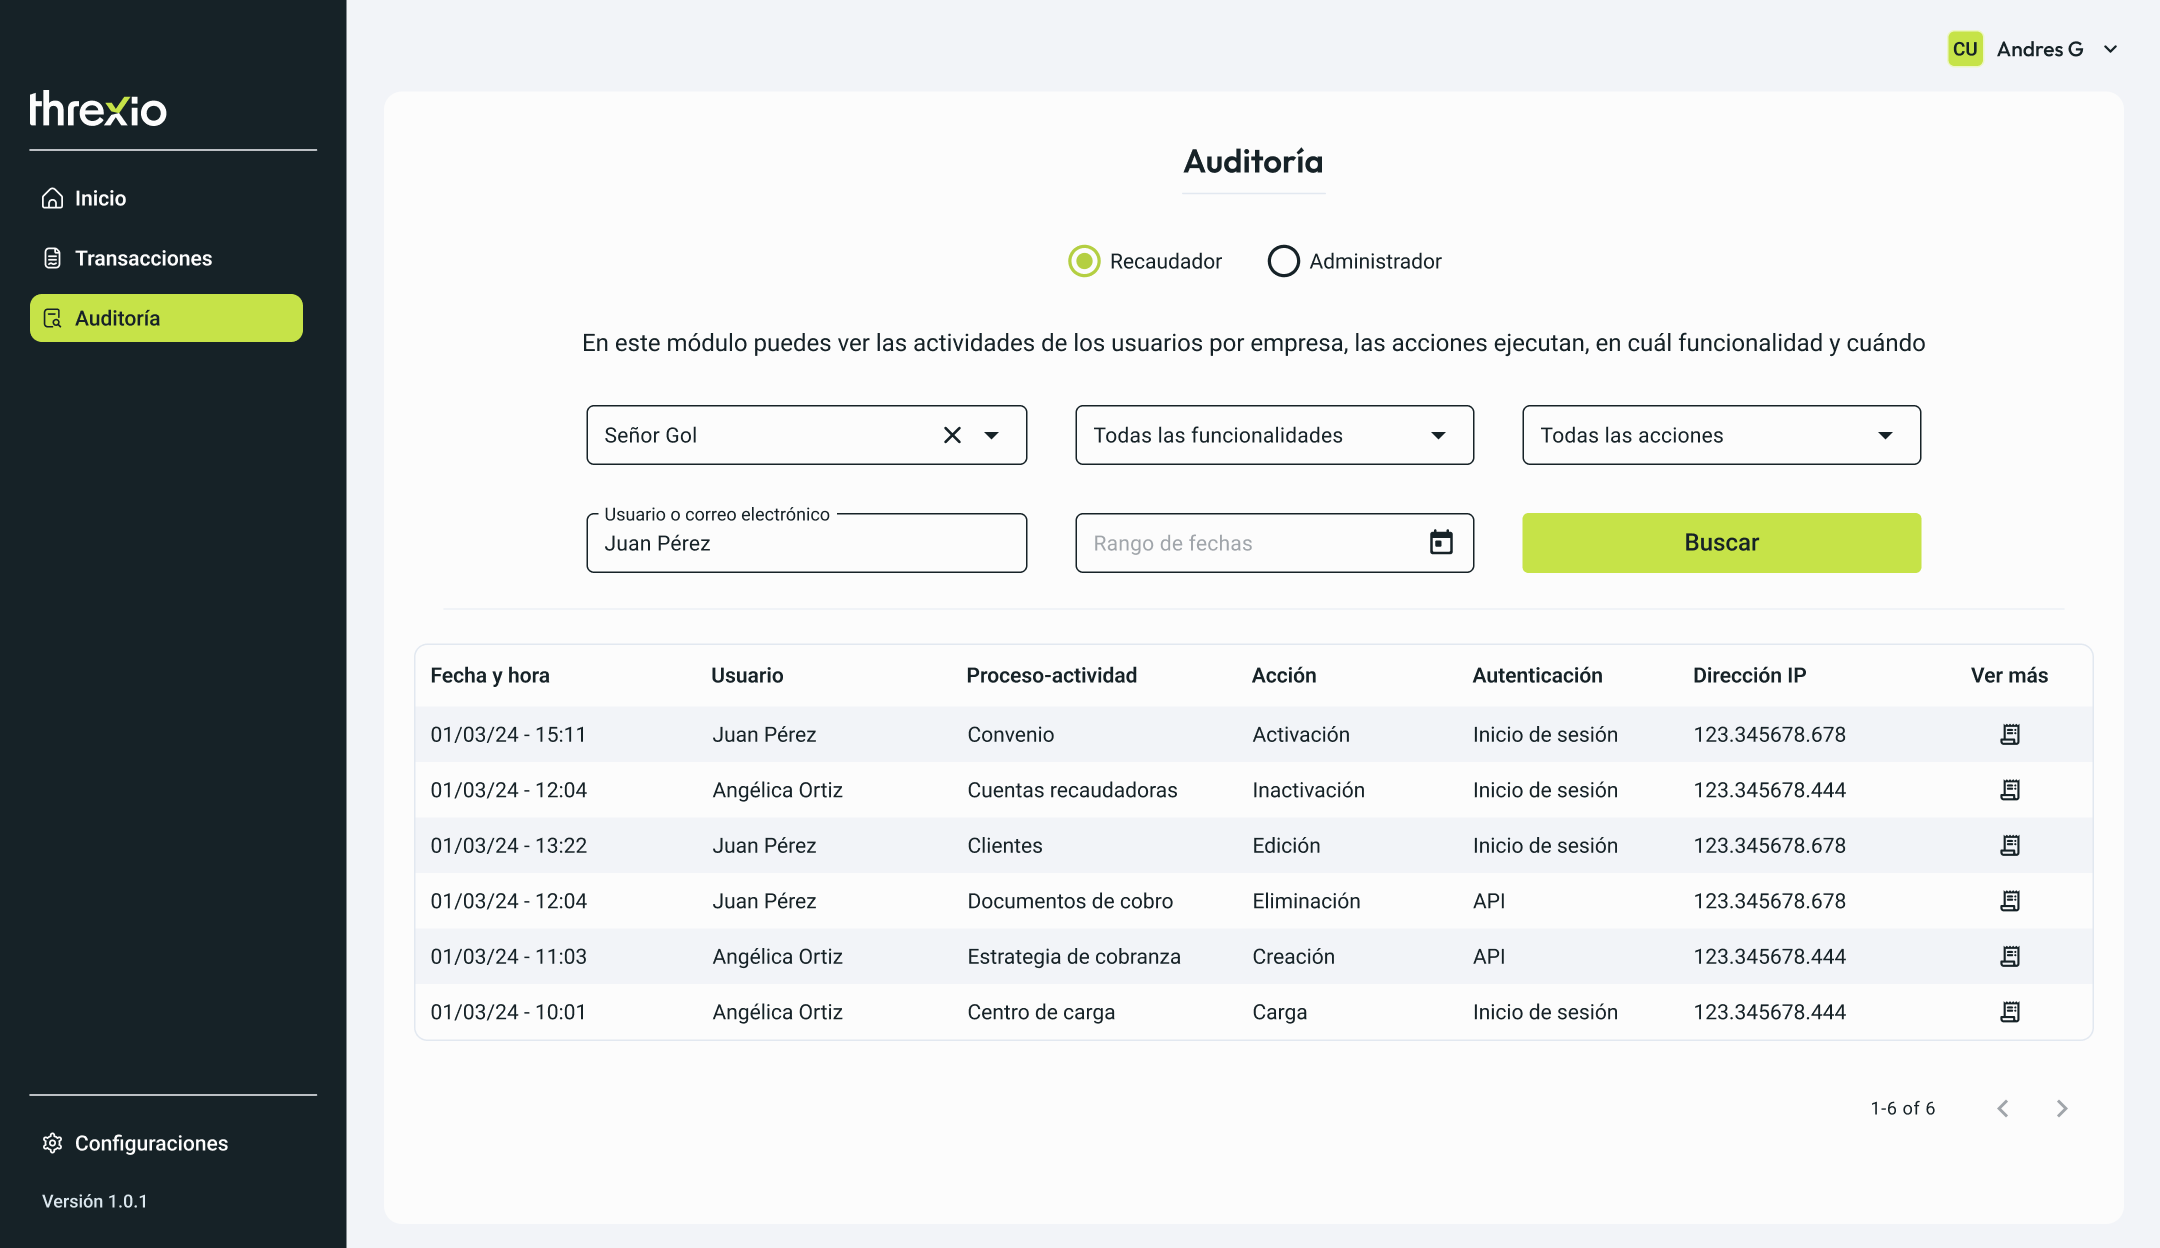Select the Recaudador radio option
The width and height of the screenshot is (2160, 1248).
point(1084,261)
